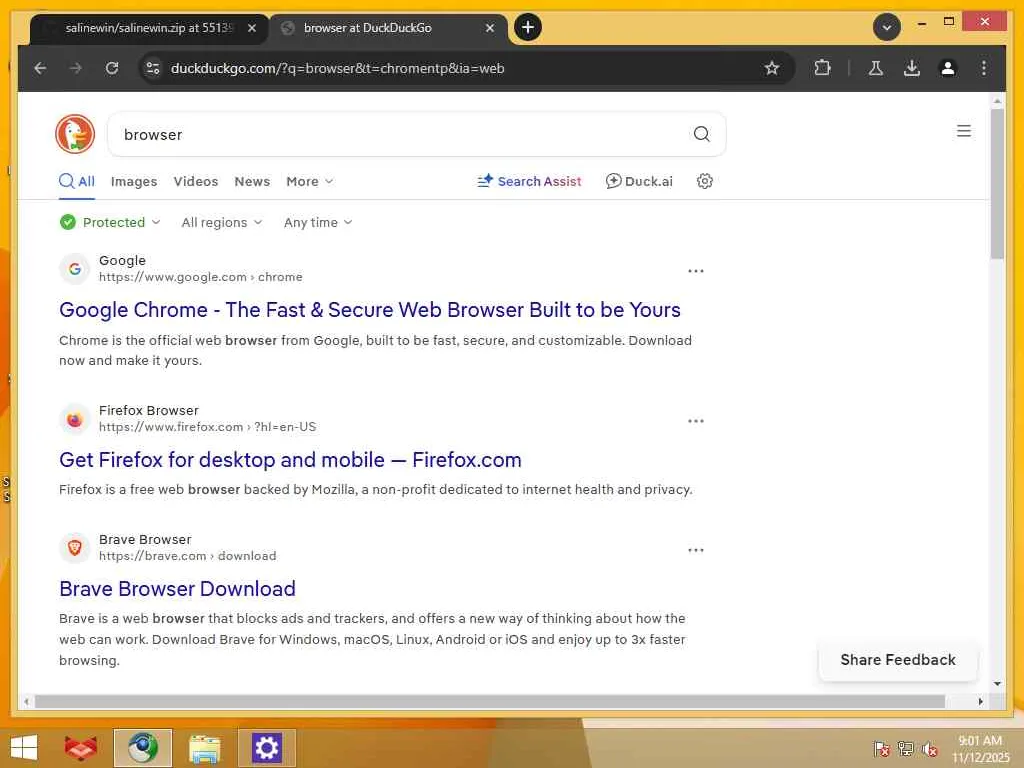Click the forward navigation arrow
Screen dimensions: 1024x768
[76, 68]
